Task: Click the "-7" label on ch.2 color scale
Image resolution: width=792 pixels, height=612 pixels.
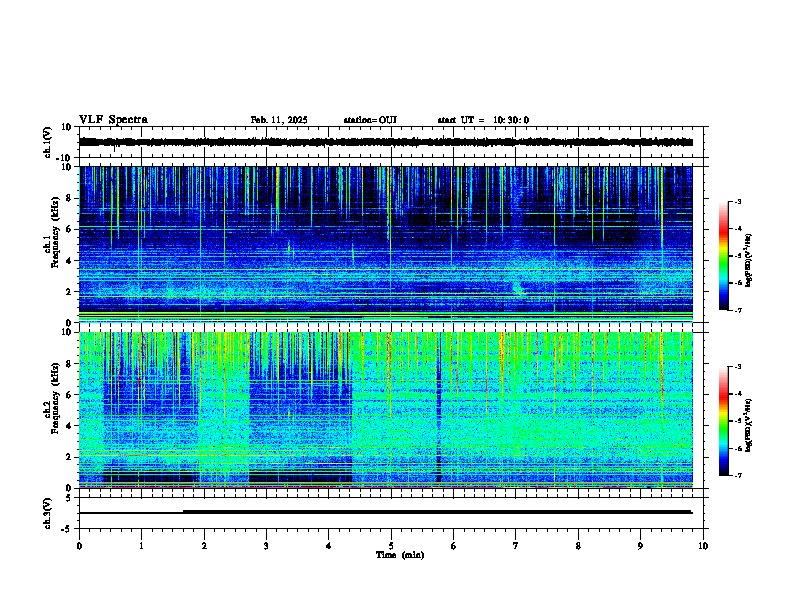Action: pyautogui.click(x=737, y=476)
